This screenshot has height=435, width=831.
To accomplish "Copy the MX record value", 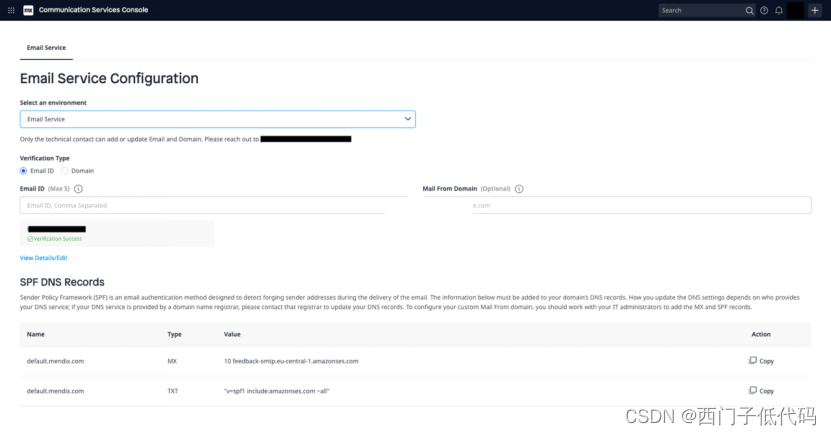I will click(x=761, y=361).
